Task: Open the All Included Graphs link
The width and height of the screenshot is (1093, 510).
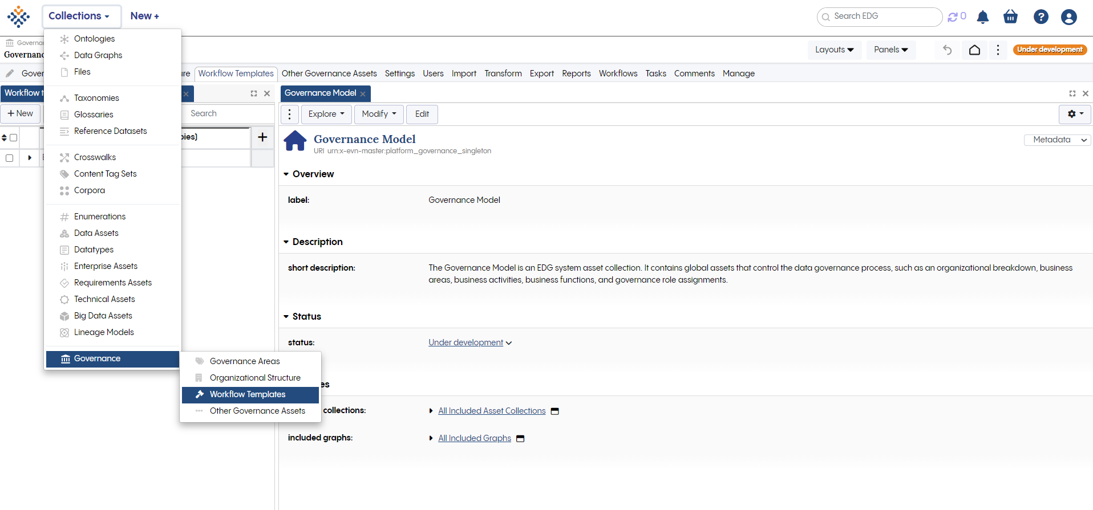Action: [x=475, y=439]
